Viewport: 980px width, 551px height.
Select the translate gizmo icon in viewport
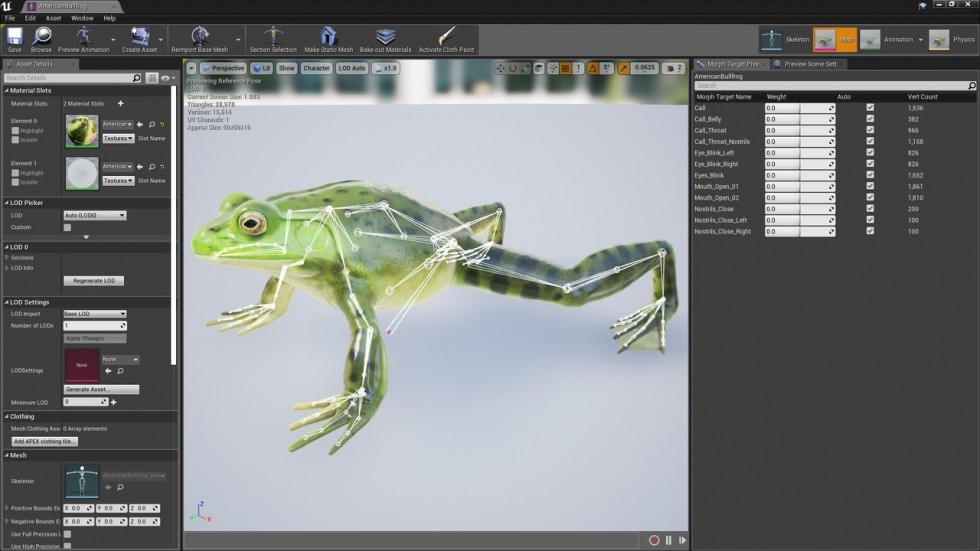click(501, 68)
